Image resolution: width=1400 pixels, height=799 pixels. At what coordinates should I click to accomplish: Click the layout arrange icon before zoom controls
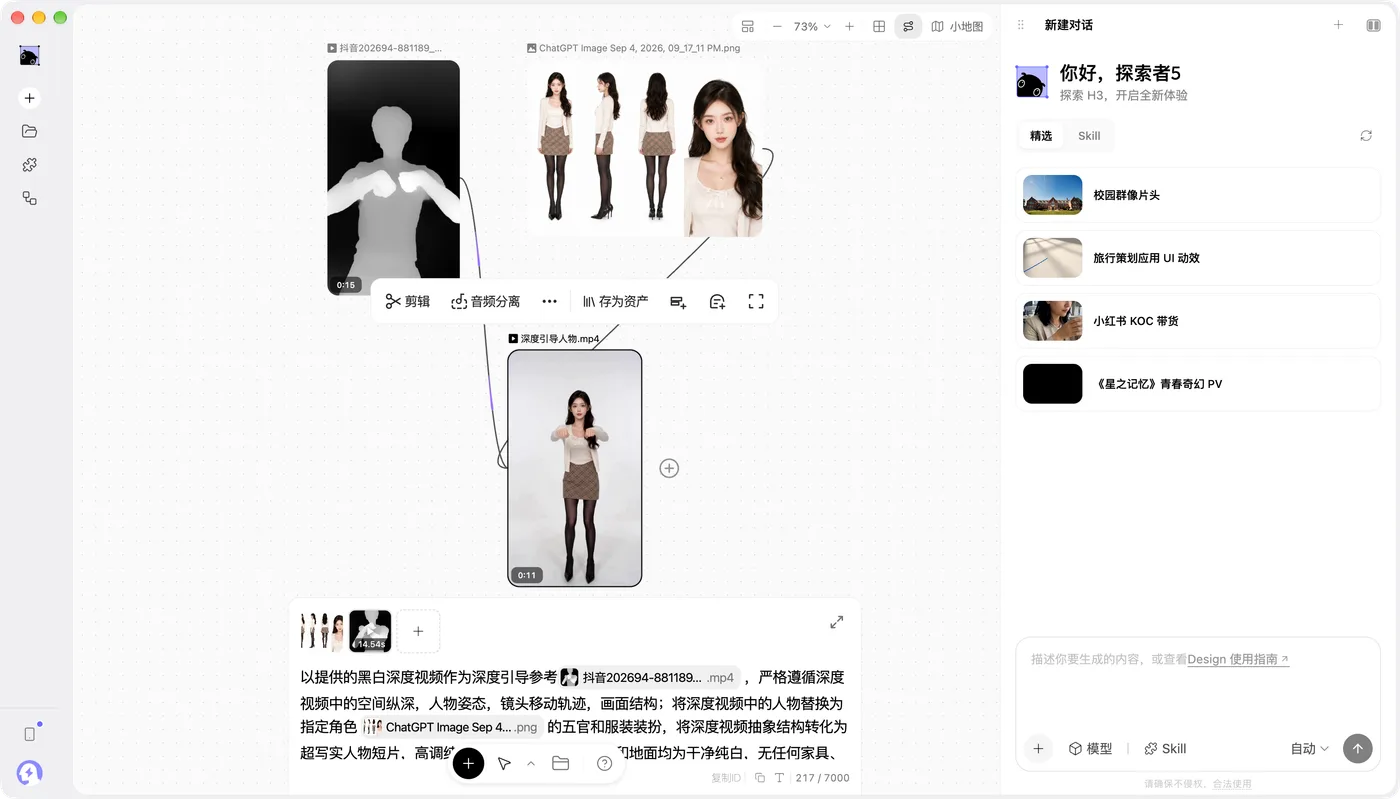pyautogui.click(x=747, y=27)
